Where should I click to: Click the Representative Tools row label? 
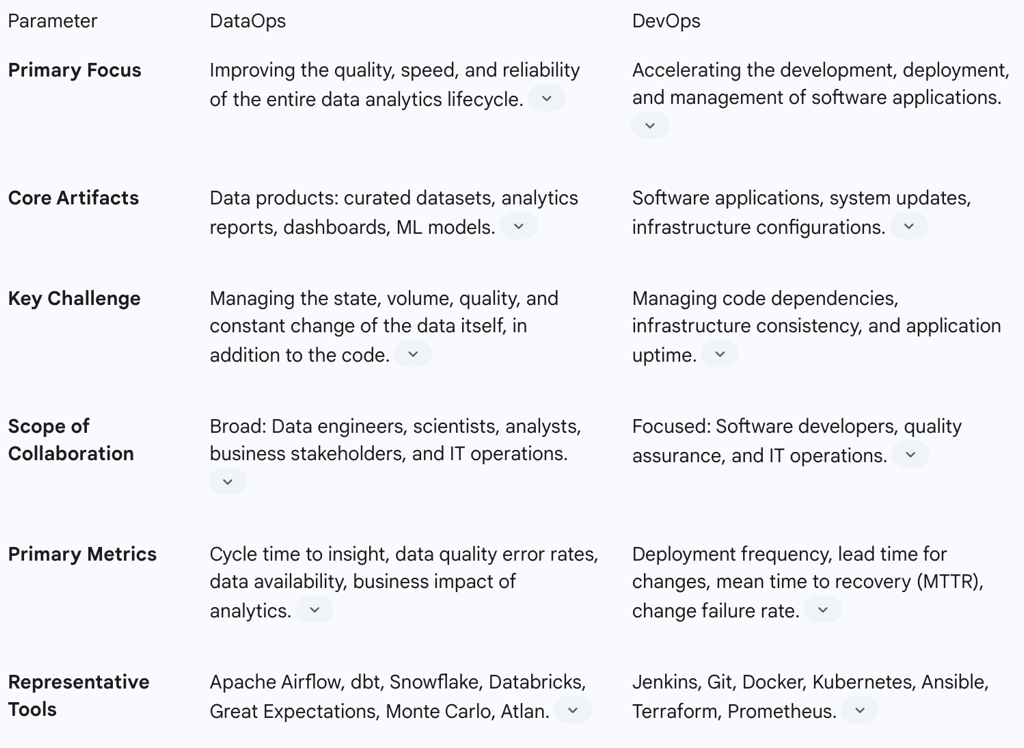click(x=79, y=696)
